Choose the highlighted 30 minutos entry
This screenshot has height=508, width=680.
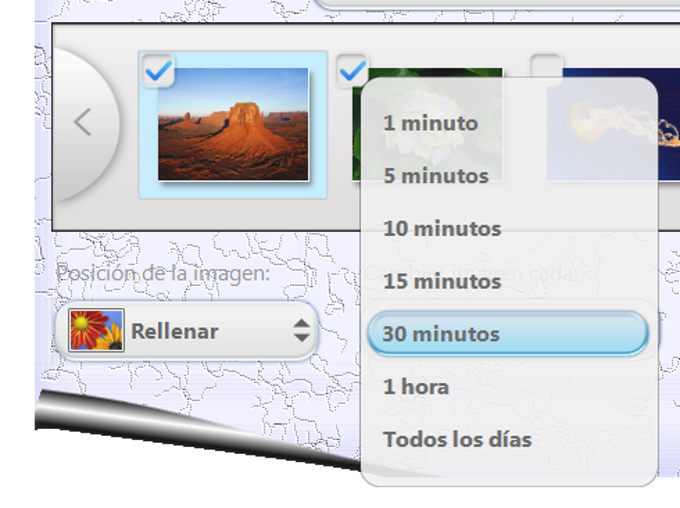508,334
